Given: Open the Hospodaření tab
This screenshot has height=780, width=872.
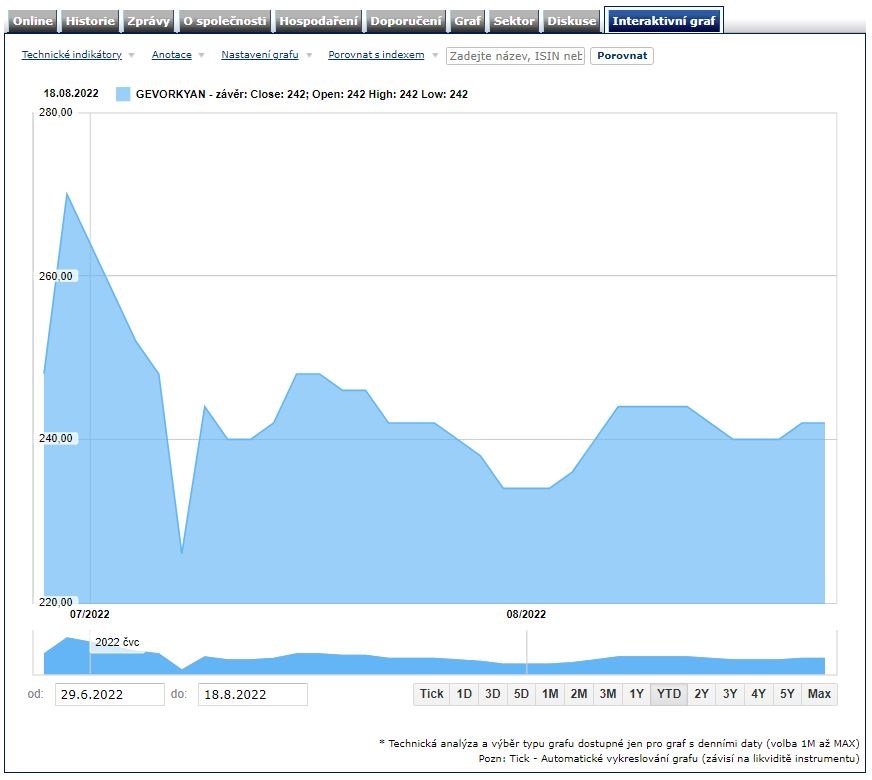Looking at the screenshot, I should (x=318, y=21).
